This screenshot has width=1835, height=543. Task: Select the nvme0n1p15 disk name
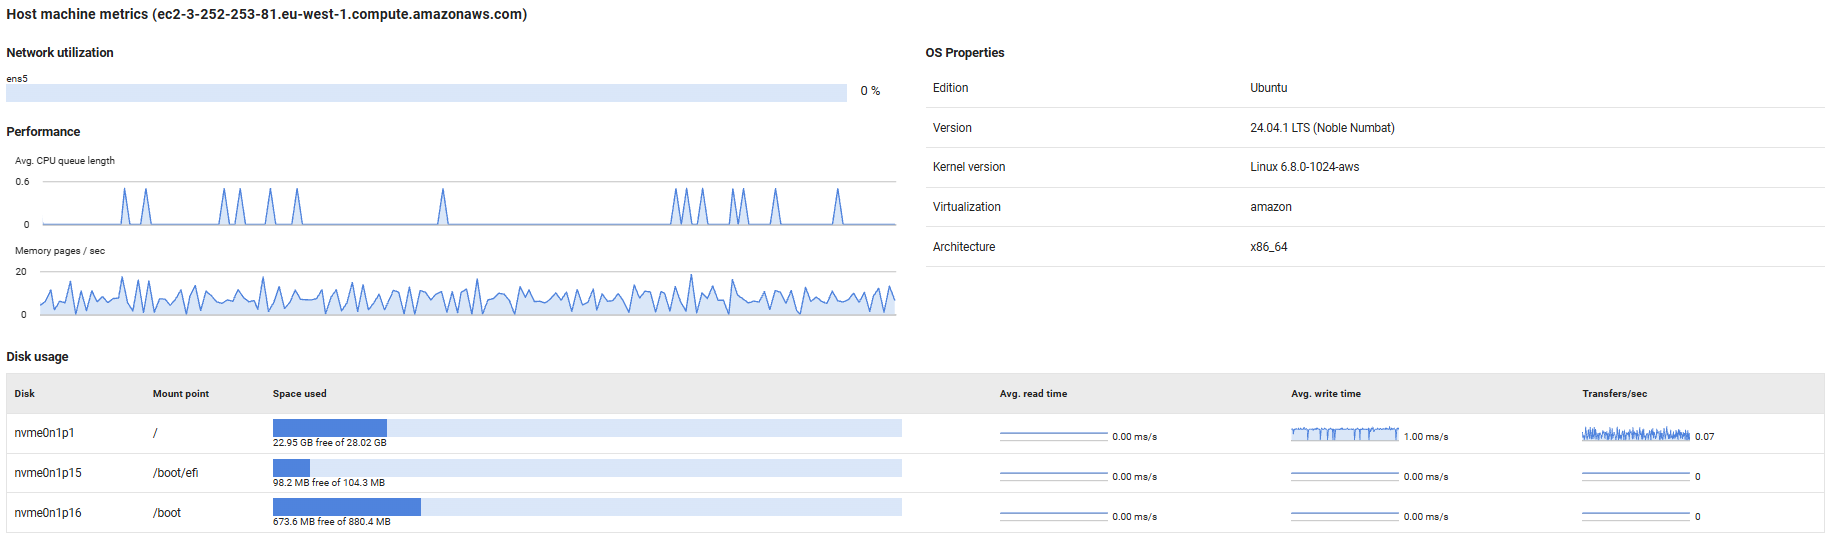(x=48, y=473)
